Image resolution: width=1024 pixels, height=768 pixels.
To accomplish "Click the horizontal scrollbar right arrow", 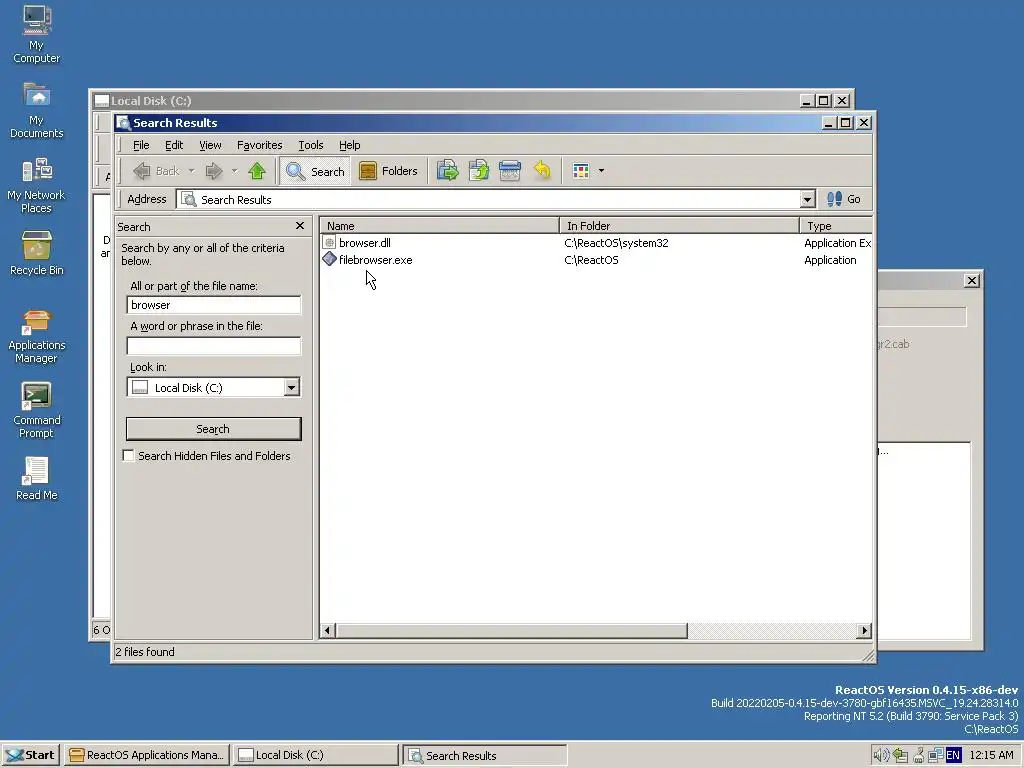I will 864,630.
